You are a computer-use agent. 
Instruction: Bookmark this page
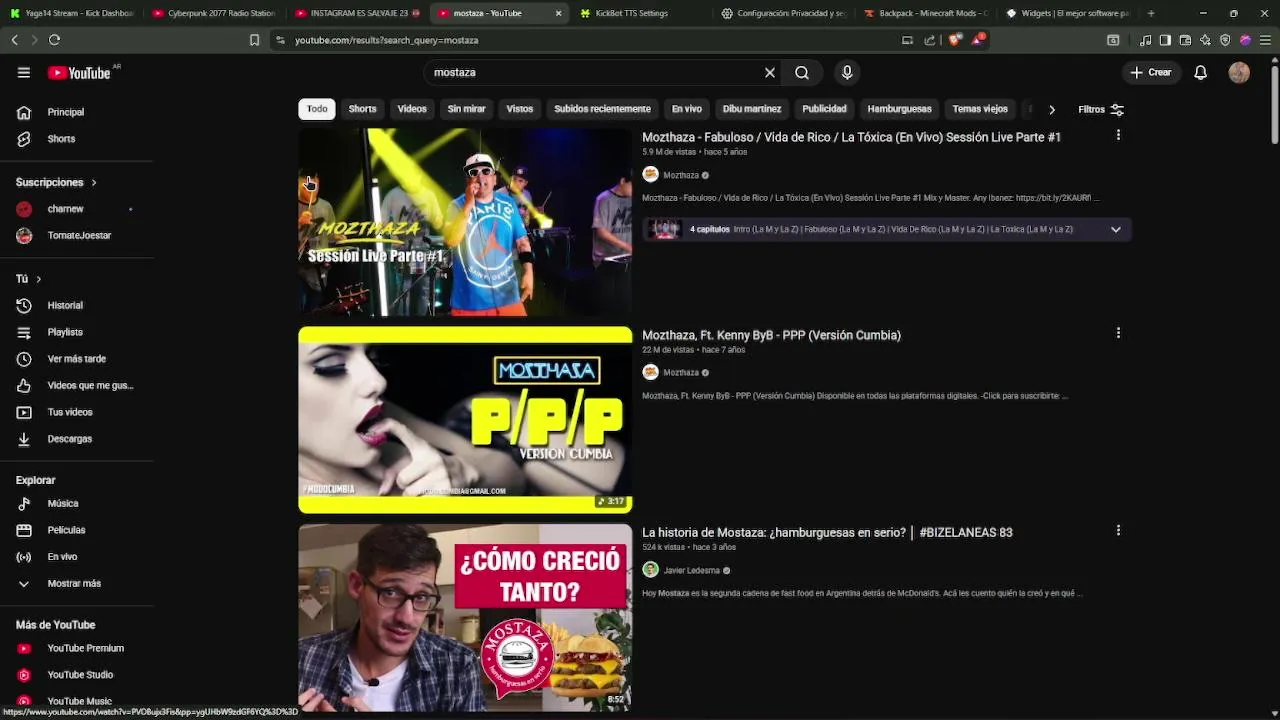click(x=254, y=40)
